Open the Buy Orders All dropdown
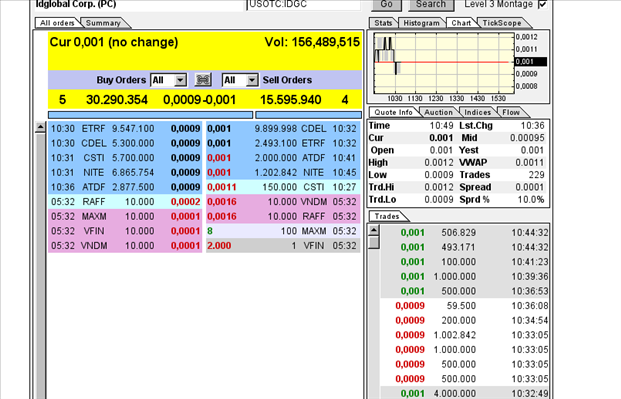 tap(169, 80)
